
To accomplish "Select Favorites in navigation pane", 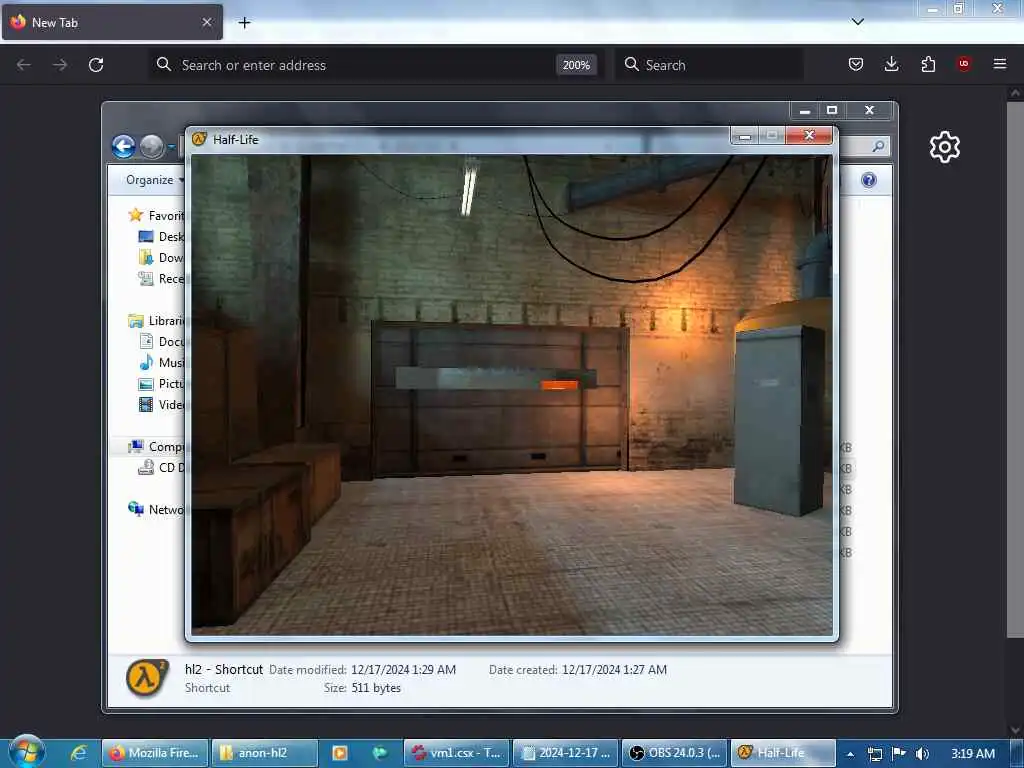I will click(156, 216).
